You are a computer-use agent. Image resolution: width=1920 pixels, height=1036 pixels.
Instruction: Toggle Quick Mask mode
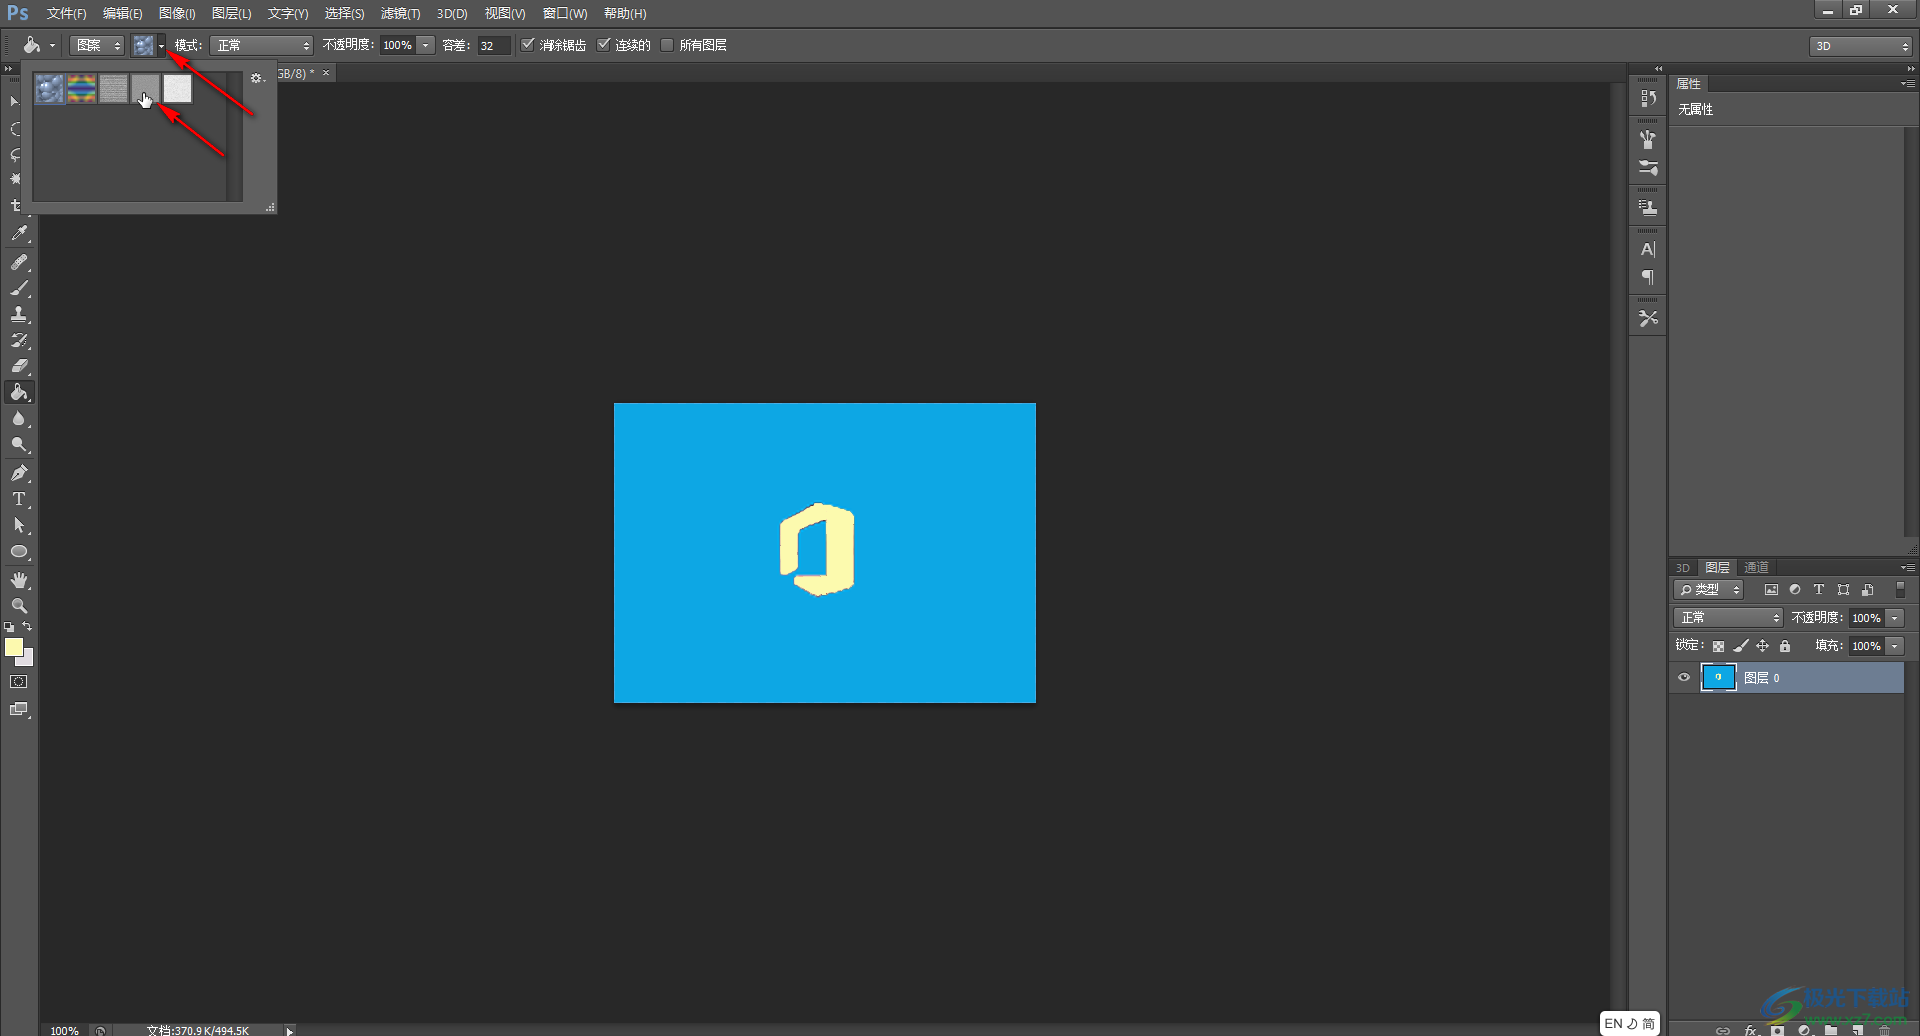click(x=19, y=682)
